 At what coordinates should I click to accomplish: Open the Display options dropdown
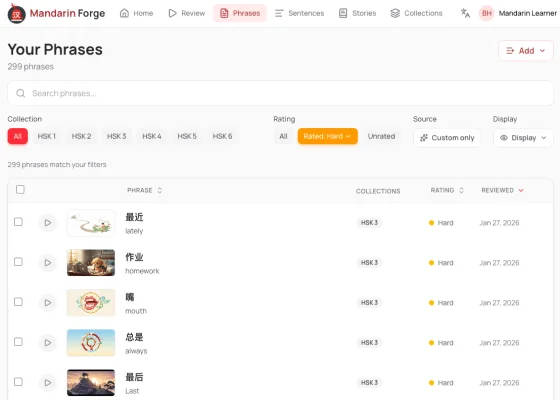(x=523, y=138)
